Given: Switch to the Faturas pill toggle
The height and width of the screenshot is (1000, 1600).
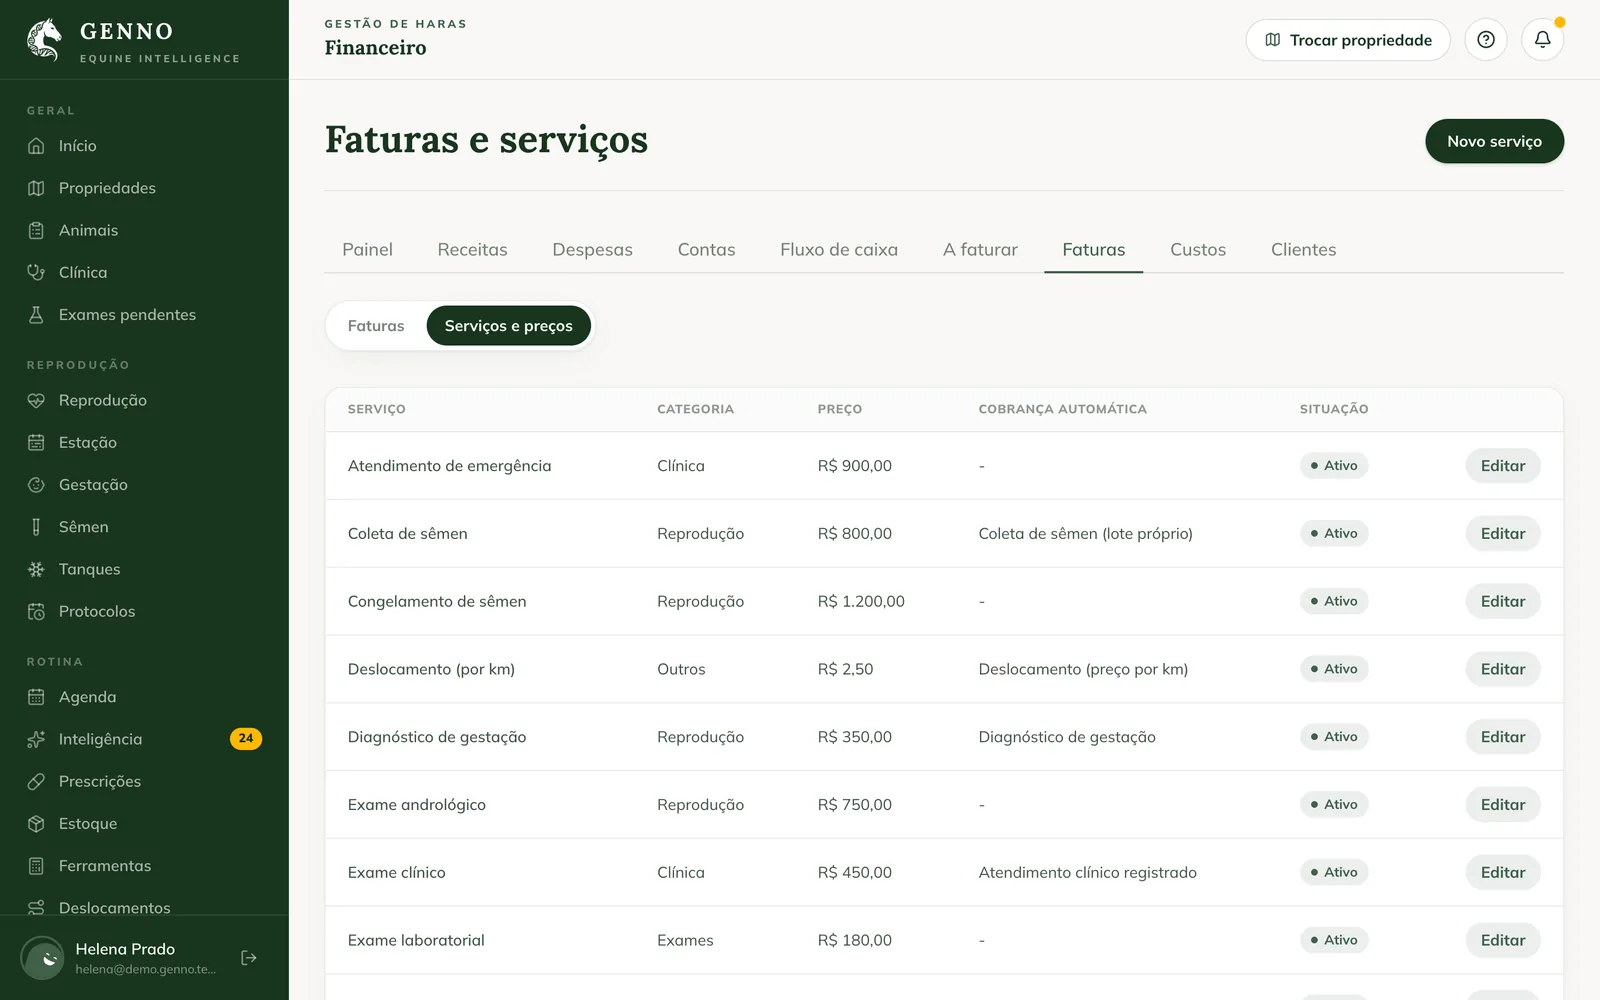Looking at the screenshot, I should point(376,326).
